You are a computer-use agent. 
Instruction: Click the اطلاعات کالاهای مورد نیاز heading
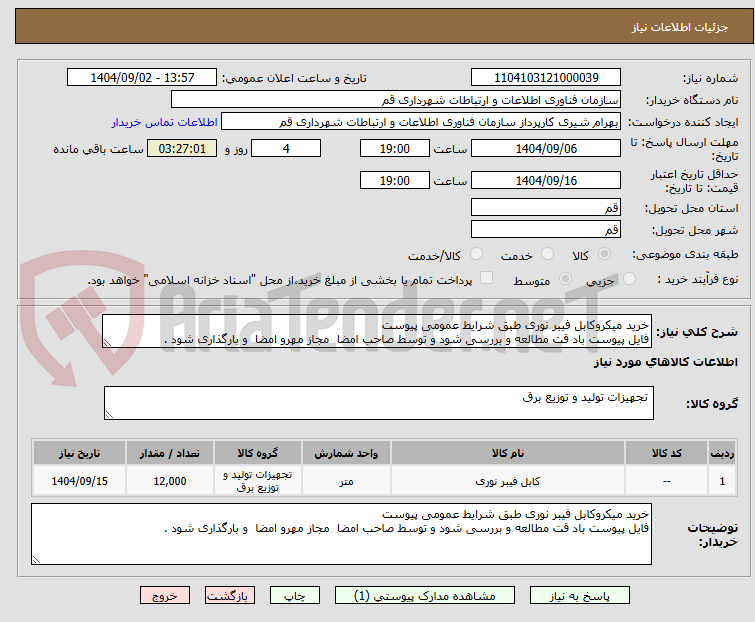(665, 362)
